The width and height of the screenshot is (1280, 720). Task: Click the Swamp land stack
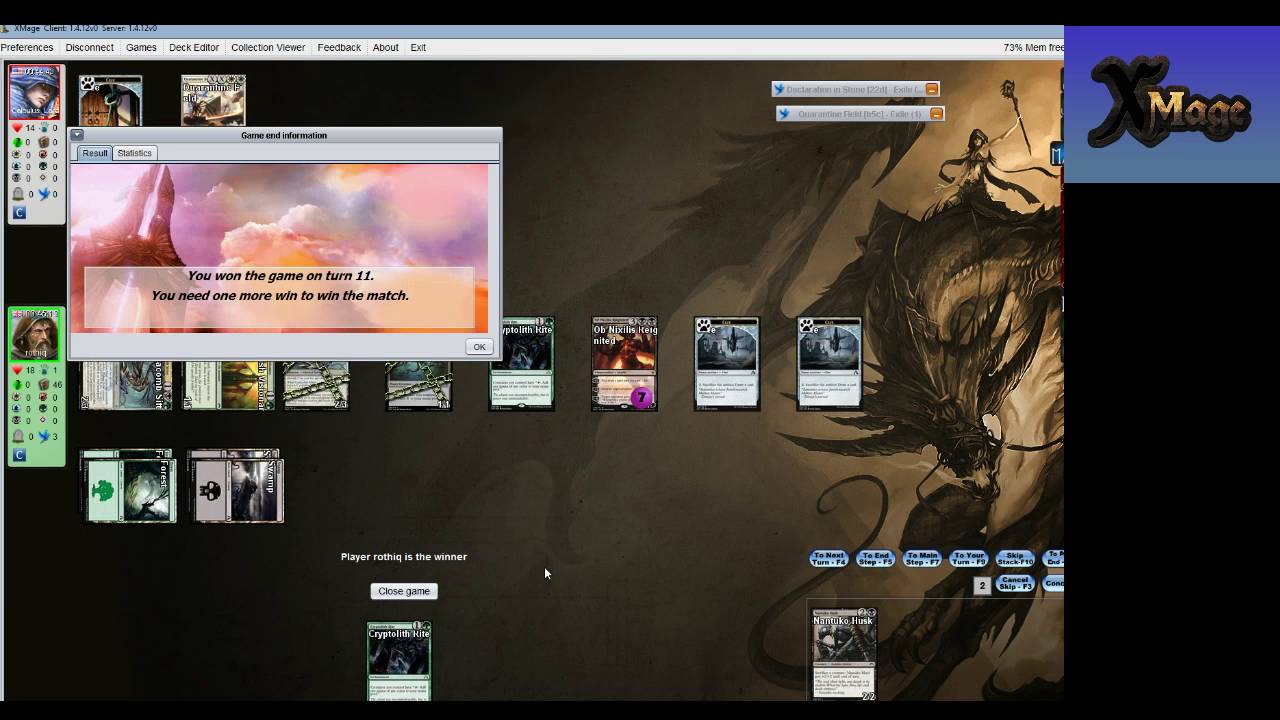236,487
